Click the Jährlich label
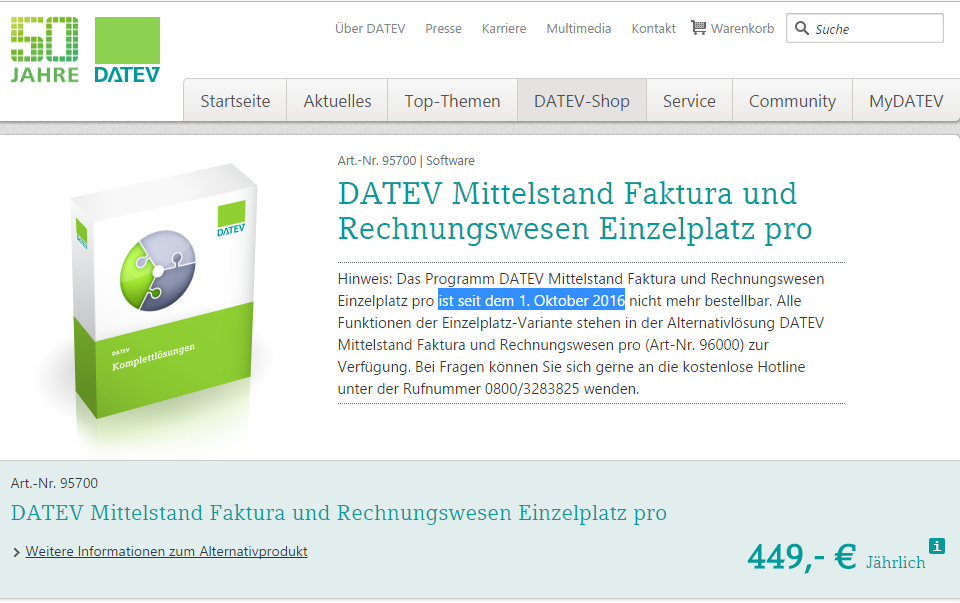The image size is (960, 603). pos(895,563)
